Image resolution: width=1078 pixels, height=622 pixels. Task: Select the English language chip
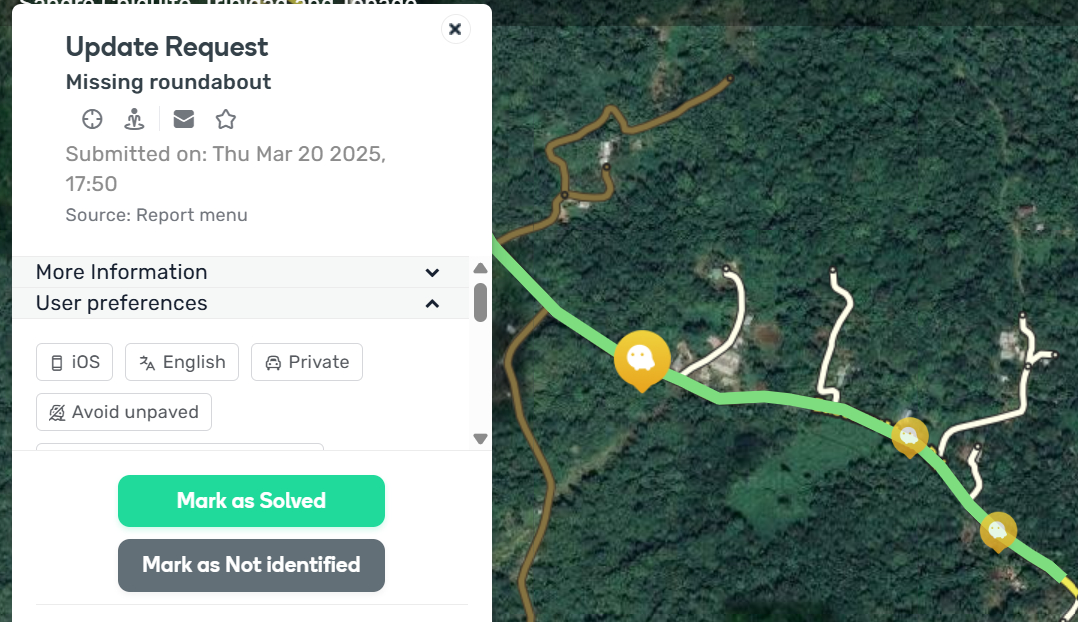182,362
